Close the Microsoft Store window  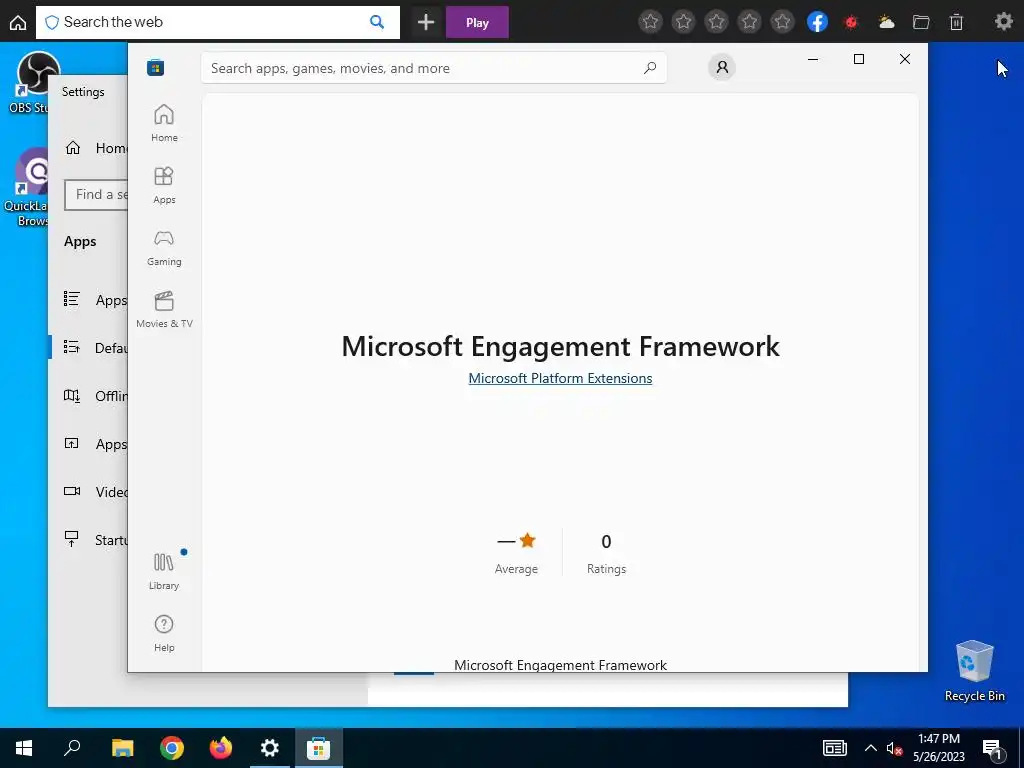904,59
